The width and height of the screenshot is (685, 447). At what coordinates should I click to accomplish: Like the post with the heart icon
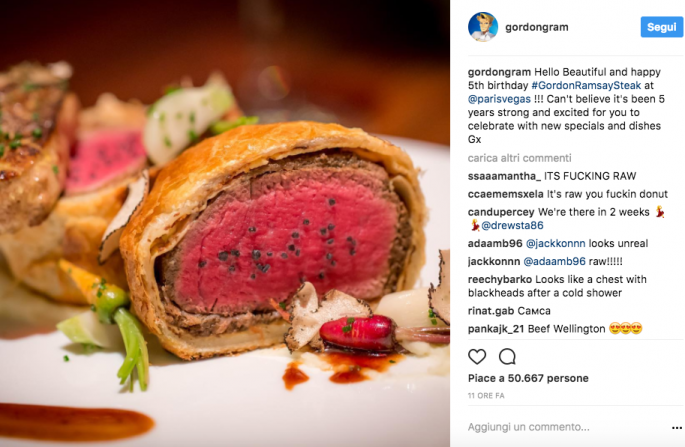pos(477,357)
